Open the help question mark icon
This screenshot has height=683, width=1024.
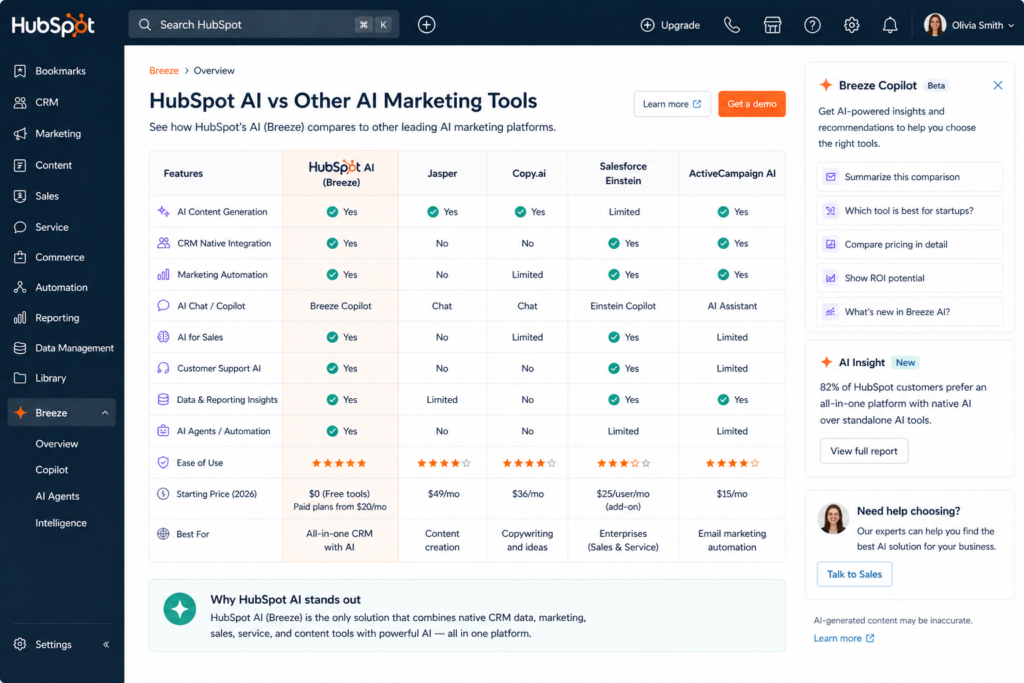(812, 25)
